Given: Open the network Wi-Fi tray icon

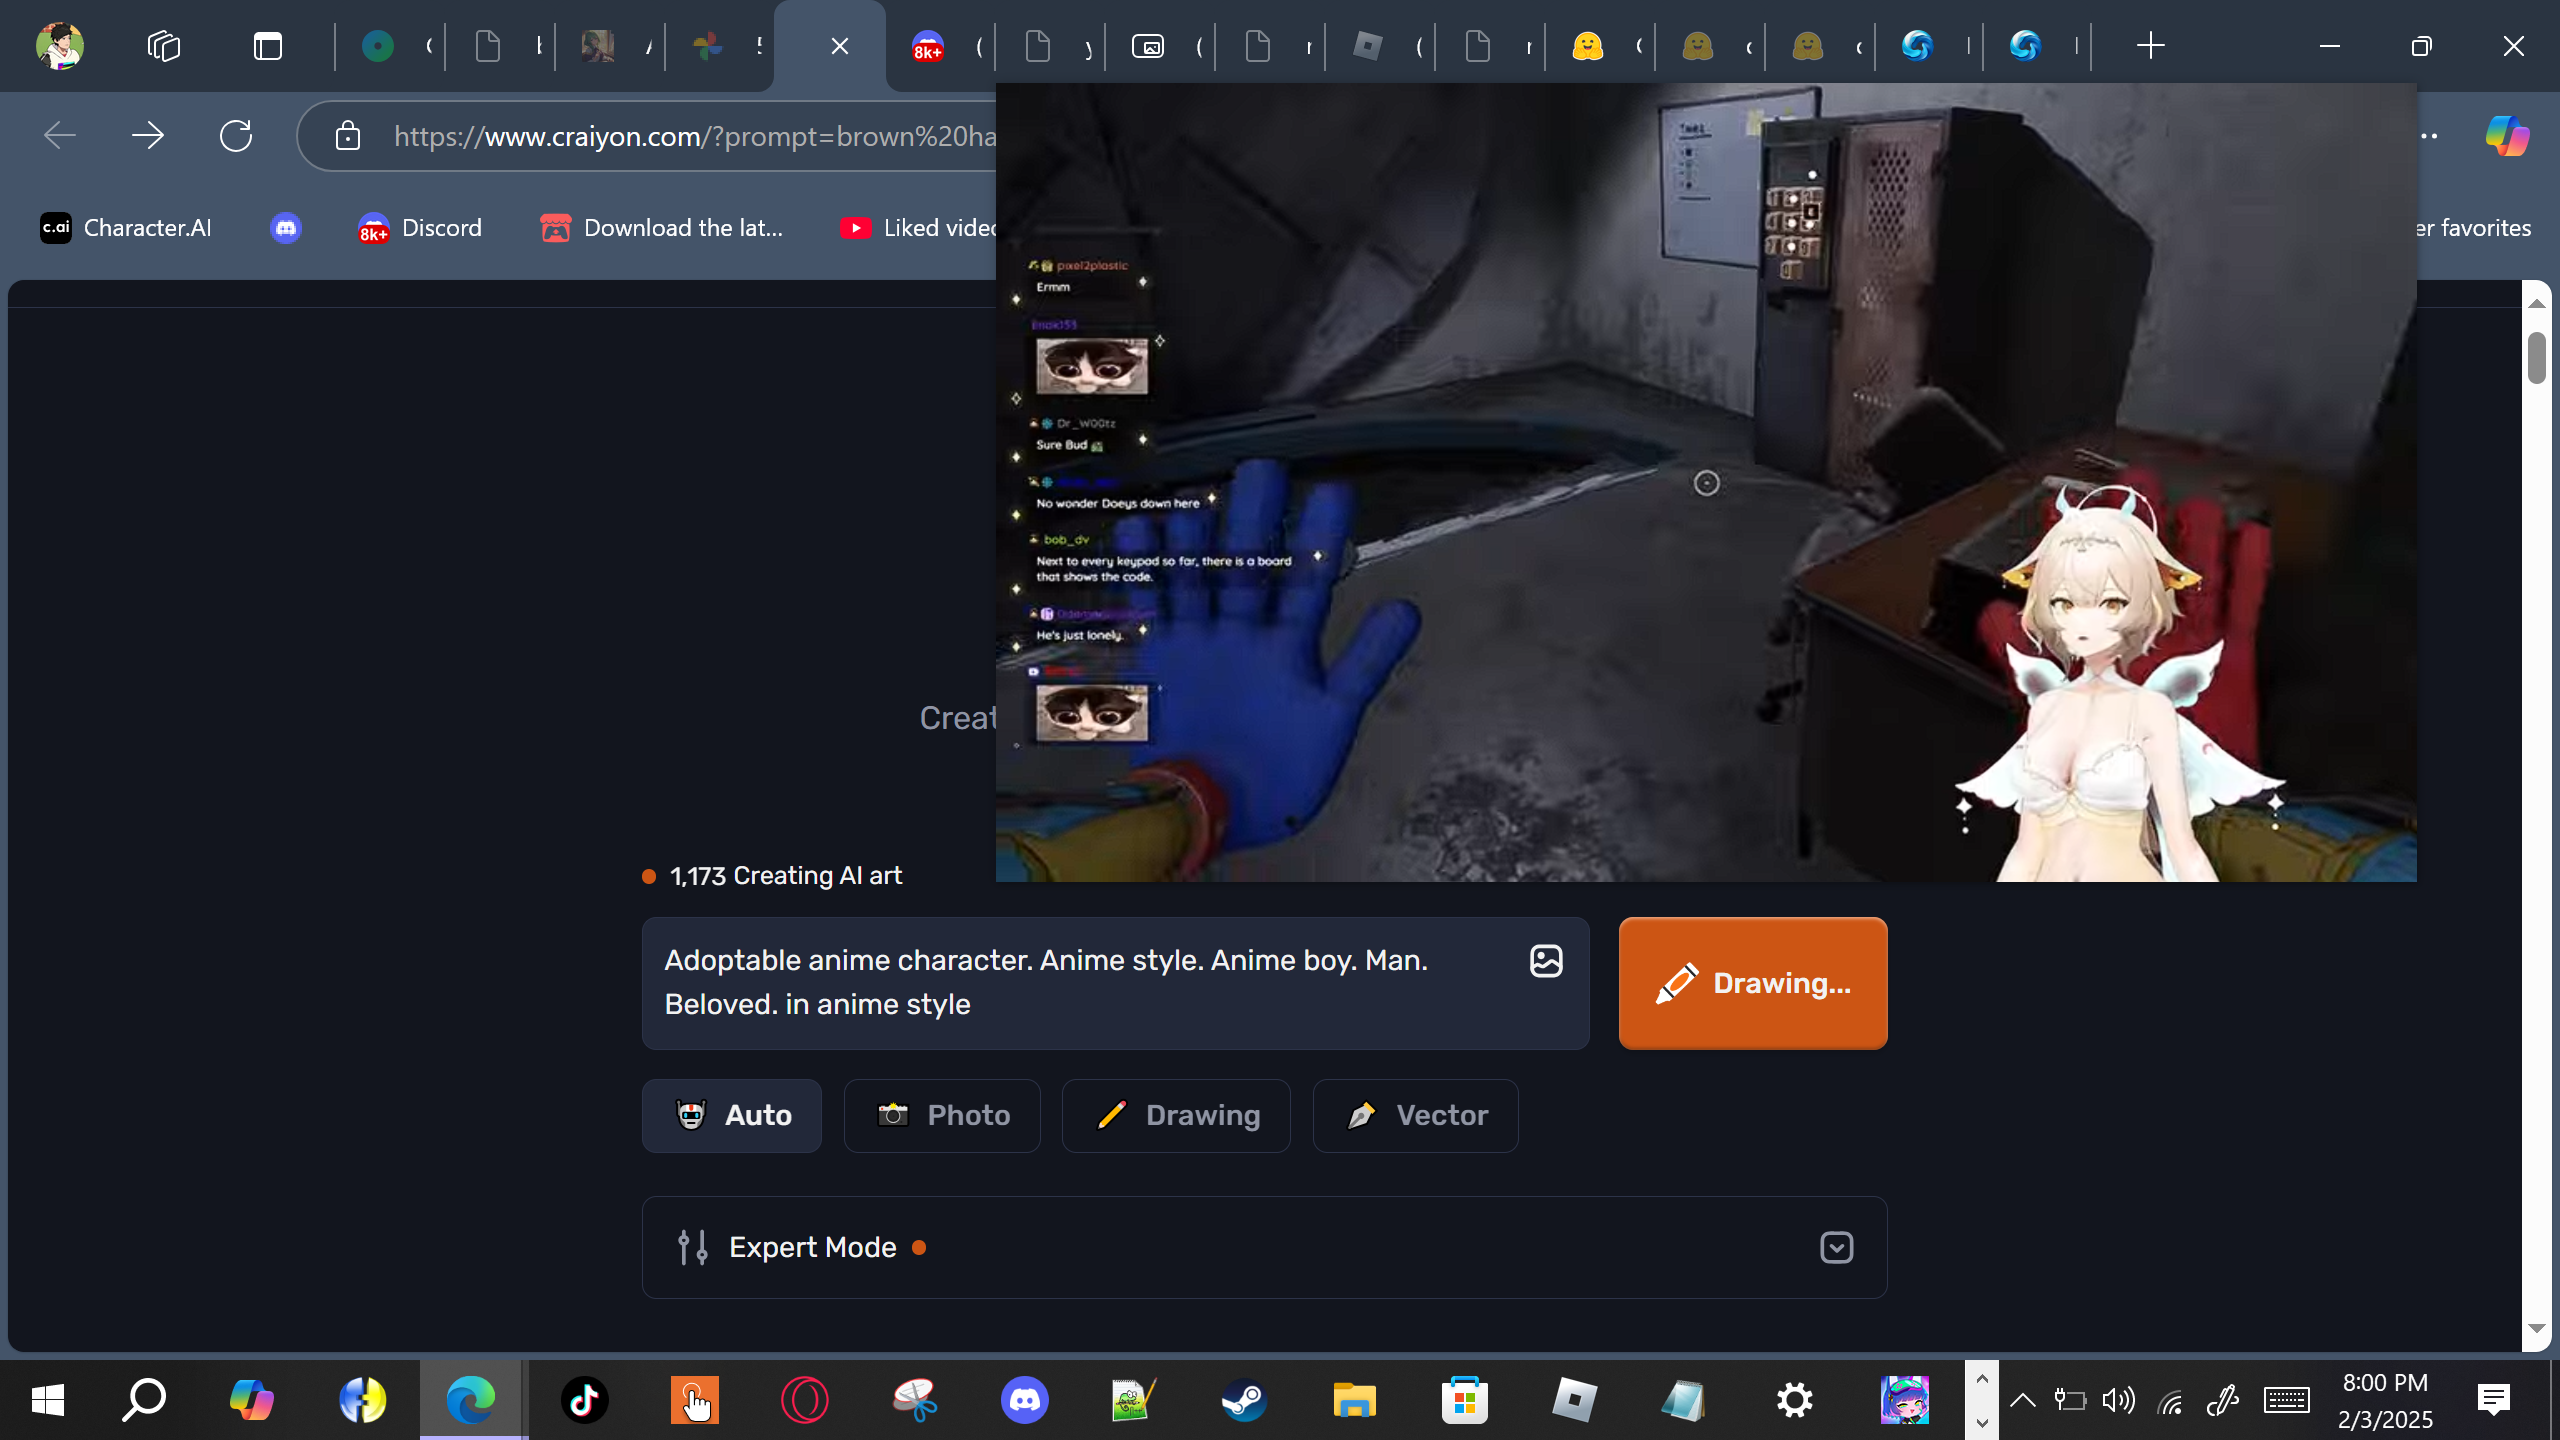Looking at the screenshot, I should click(2170, 1402).
